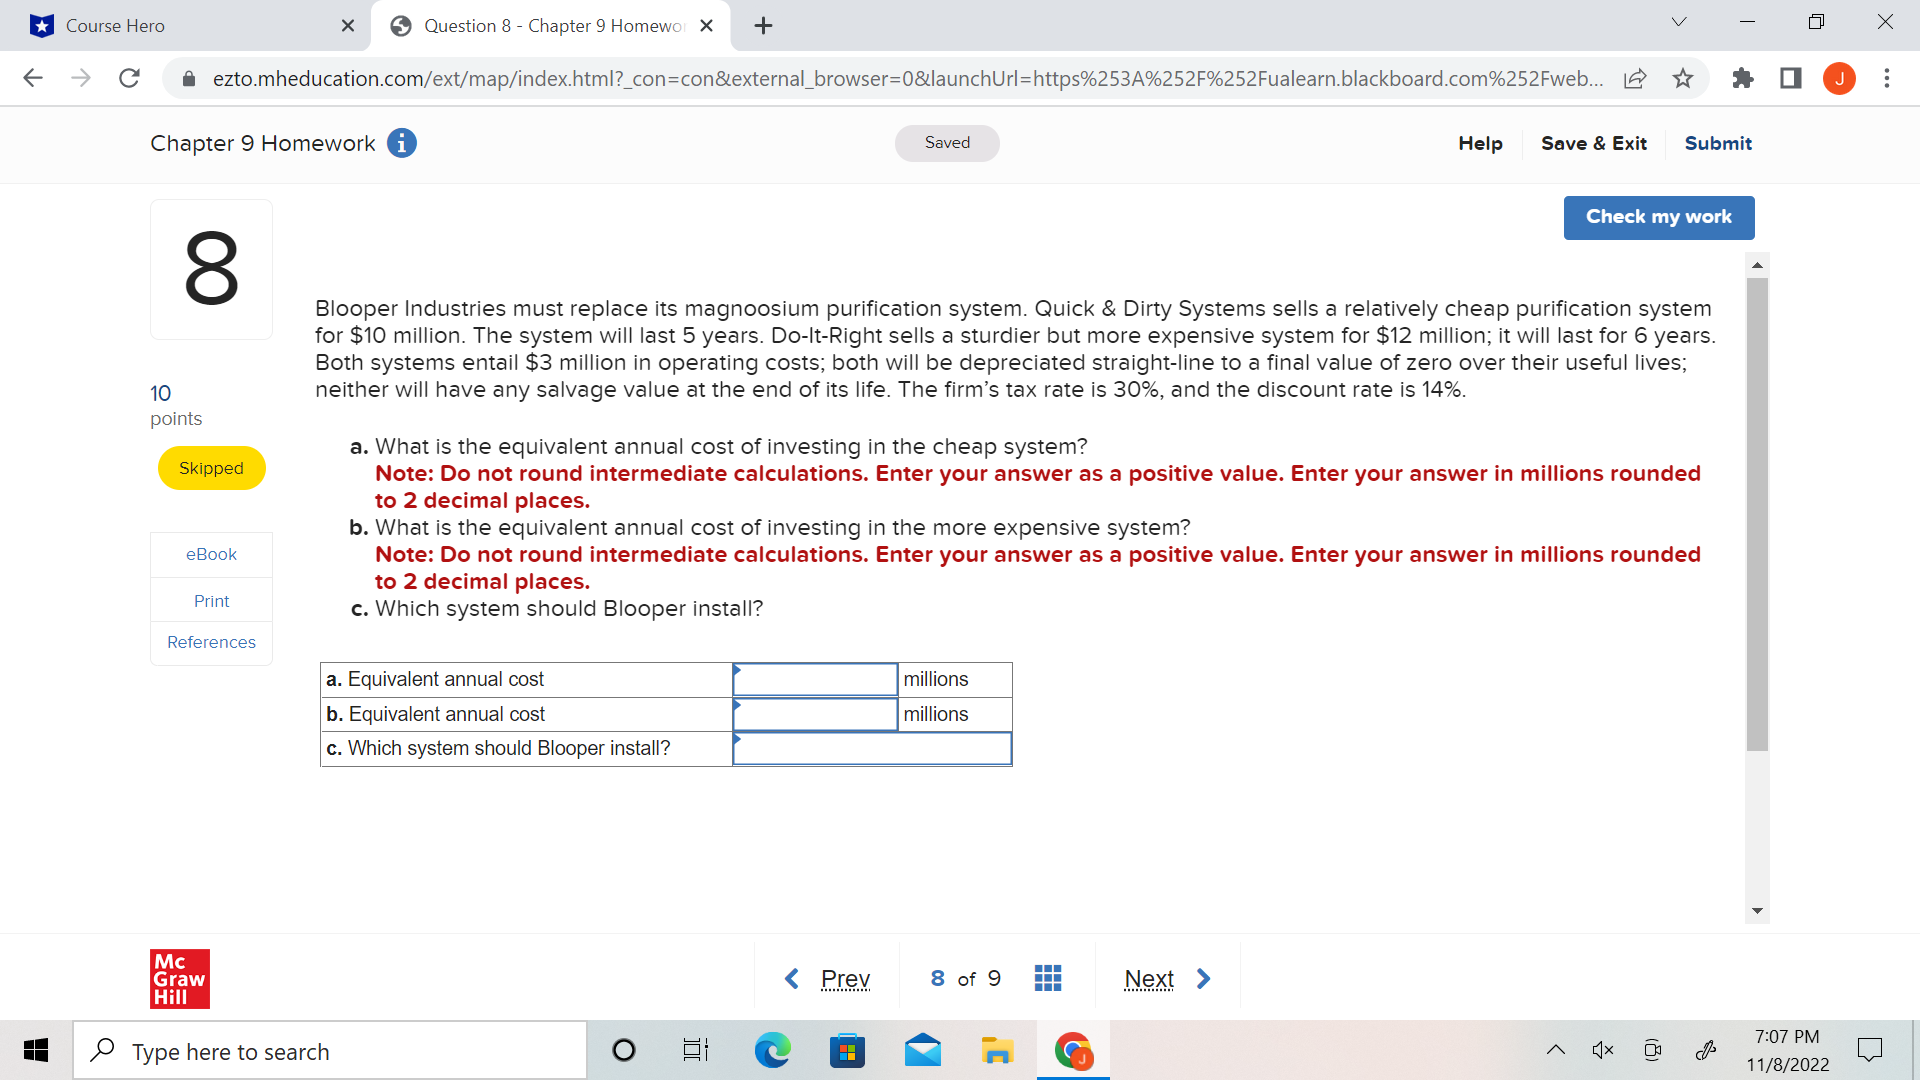Open the answer dropdown for part c
1920x1080 pixels.
tap(871, 749)
